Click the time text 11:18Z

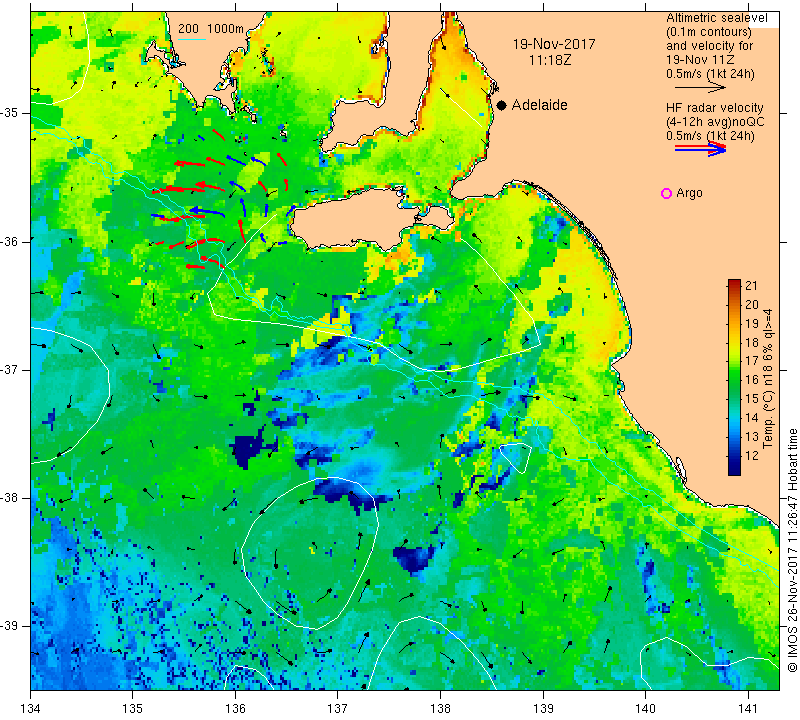click(549, 60)
